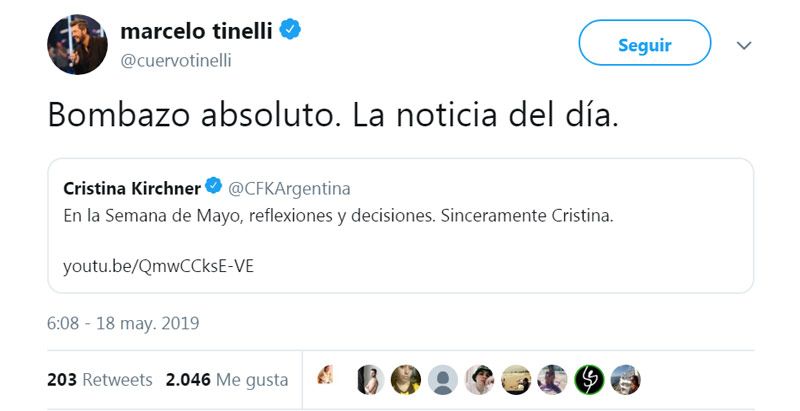This screenshot has height=411, width=800.
Task: Click marcelo tinelli's verified badge
Action: tap(291, 31)
